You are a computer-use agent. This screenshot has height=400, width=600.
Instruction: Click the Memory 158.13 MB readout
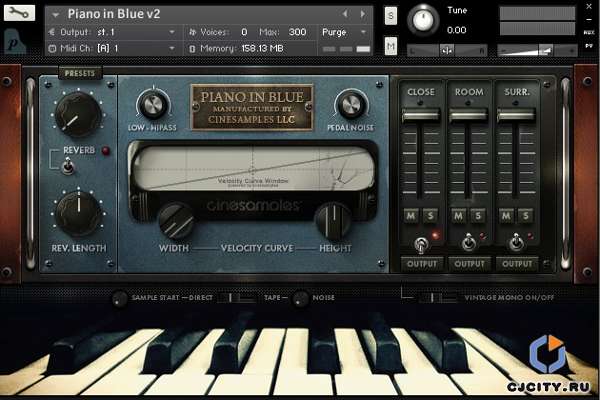click(262, 49)
